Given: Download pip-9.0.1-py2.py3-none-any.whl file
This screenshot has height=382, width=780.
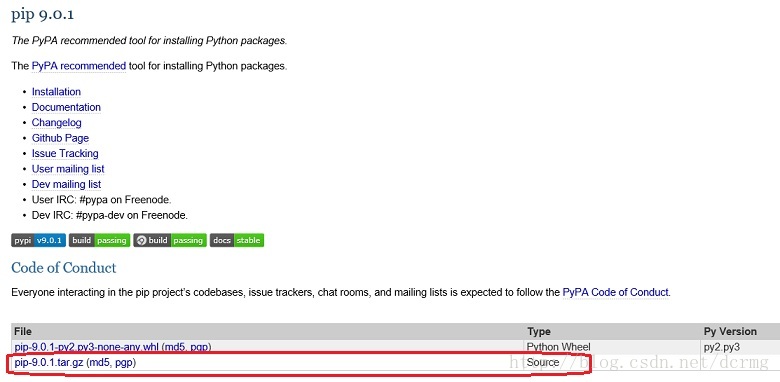Looking at the screenshot, I should [x=88, y=347].
